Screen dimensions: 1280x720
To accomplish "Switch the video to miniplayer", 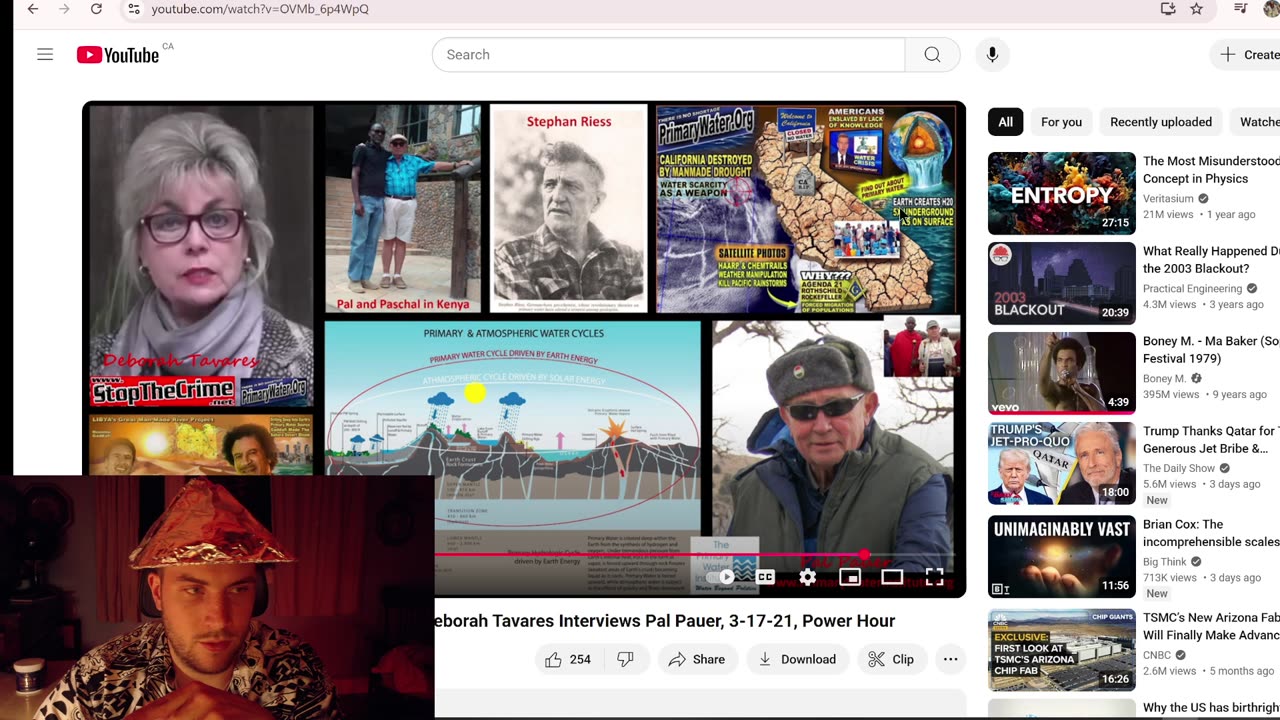I will pos(850,576).
